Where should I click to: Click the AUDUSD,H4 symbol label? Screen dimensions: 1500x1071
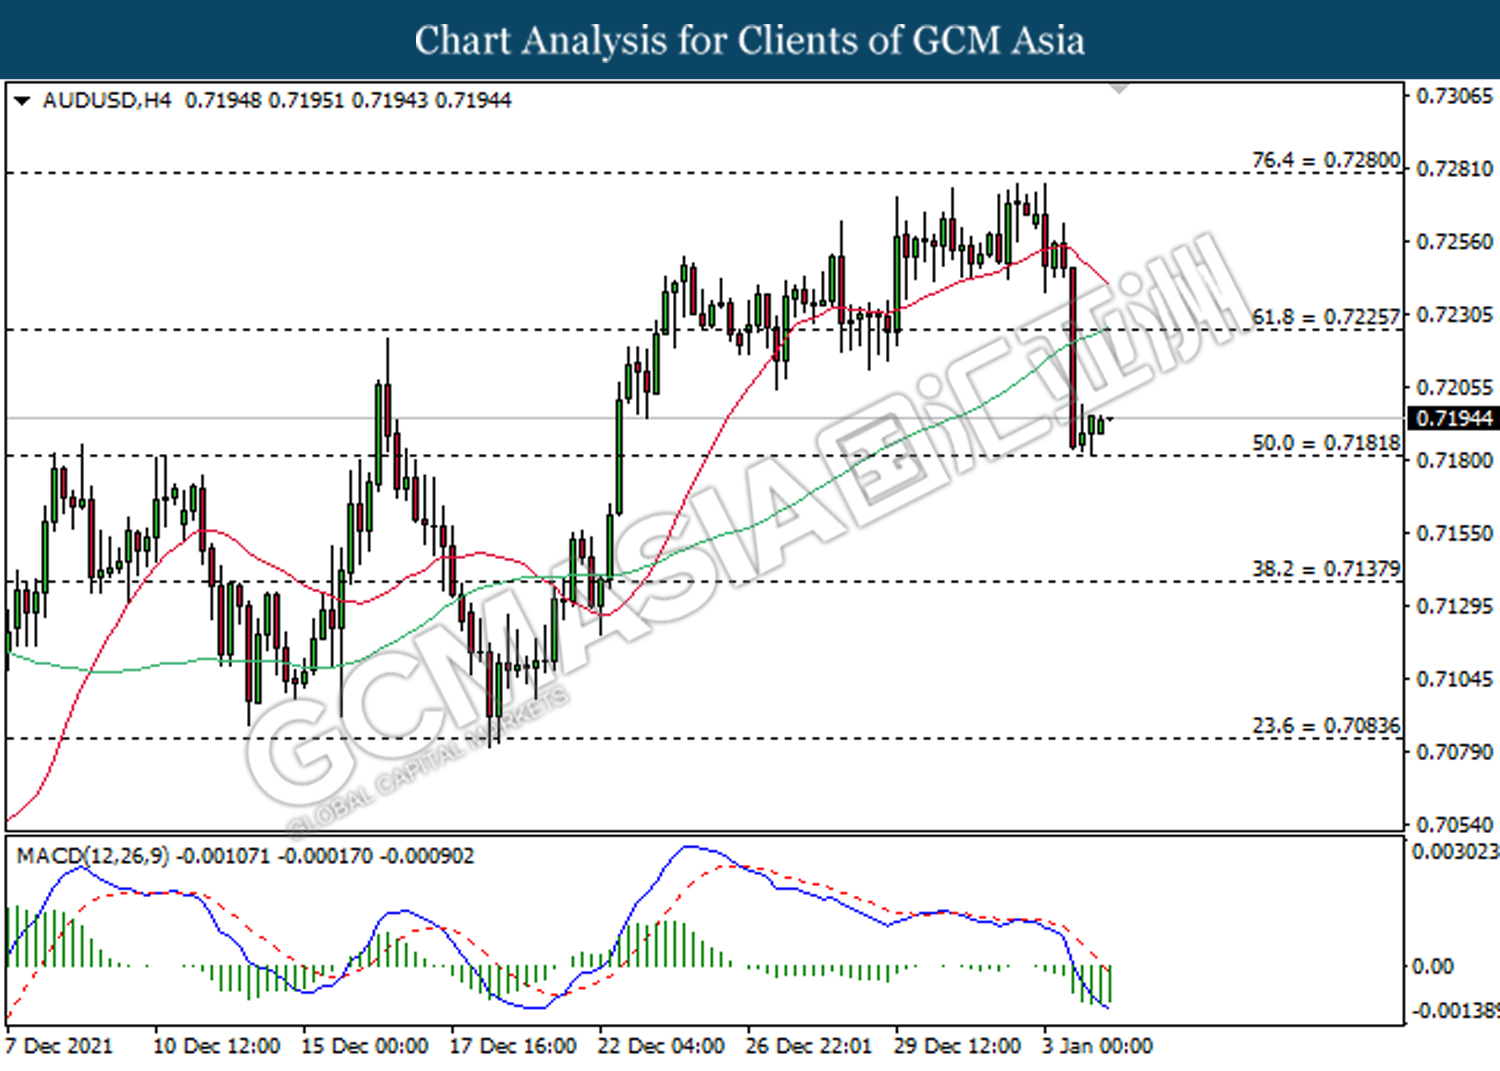[x=107, y=100]
